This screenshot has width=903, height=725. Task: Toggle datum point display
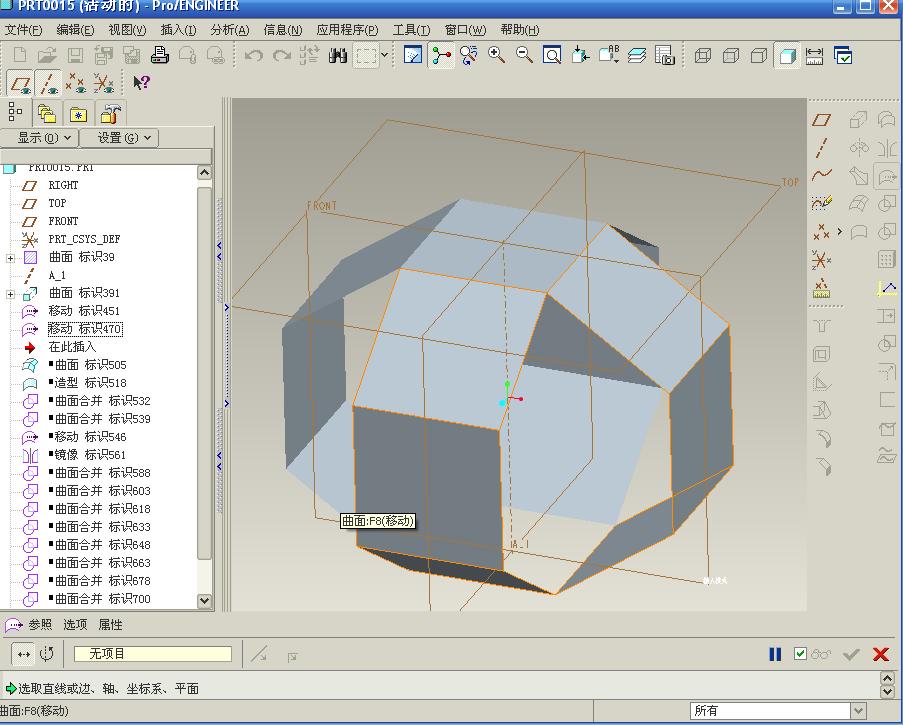[75, 83]
